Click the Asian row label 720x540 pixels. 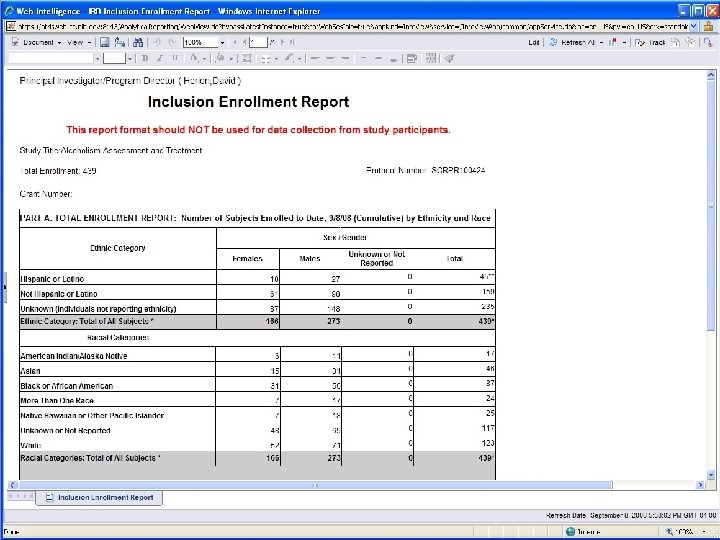30,371
